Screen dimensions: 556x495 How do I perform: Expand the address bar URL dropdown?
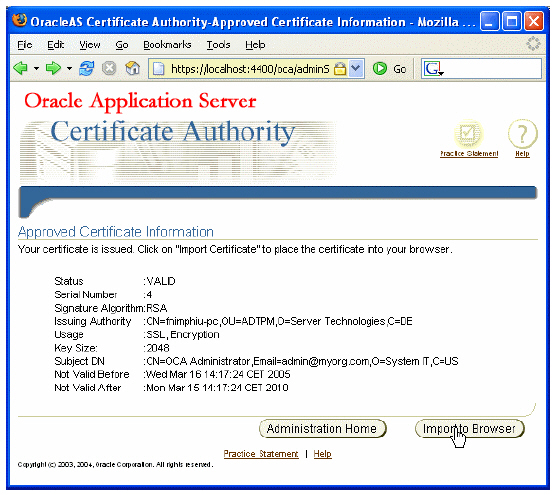(x=356, y=68)
